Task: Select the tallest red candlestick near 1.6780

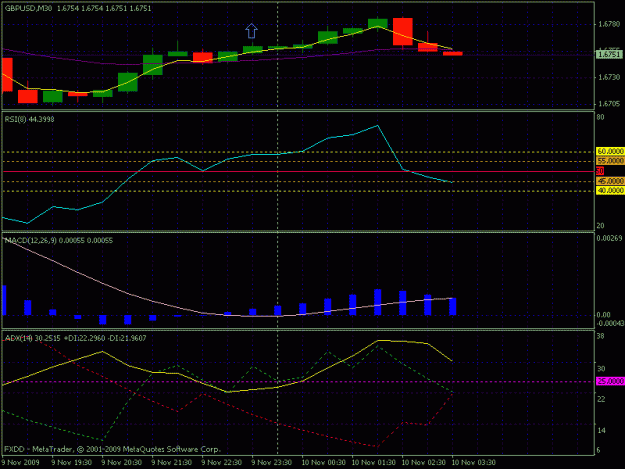Action: (403, 31)
